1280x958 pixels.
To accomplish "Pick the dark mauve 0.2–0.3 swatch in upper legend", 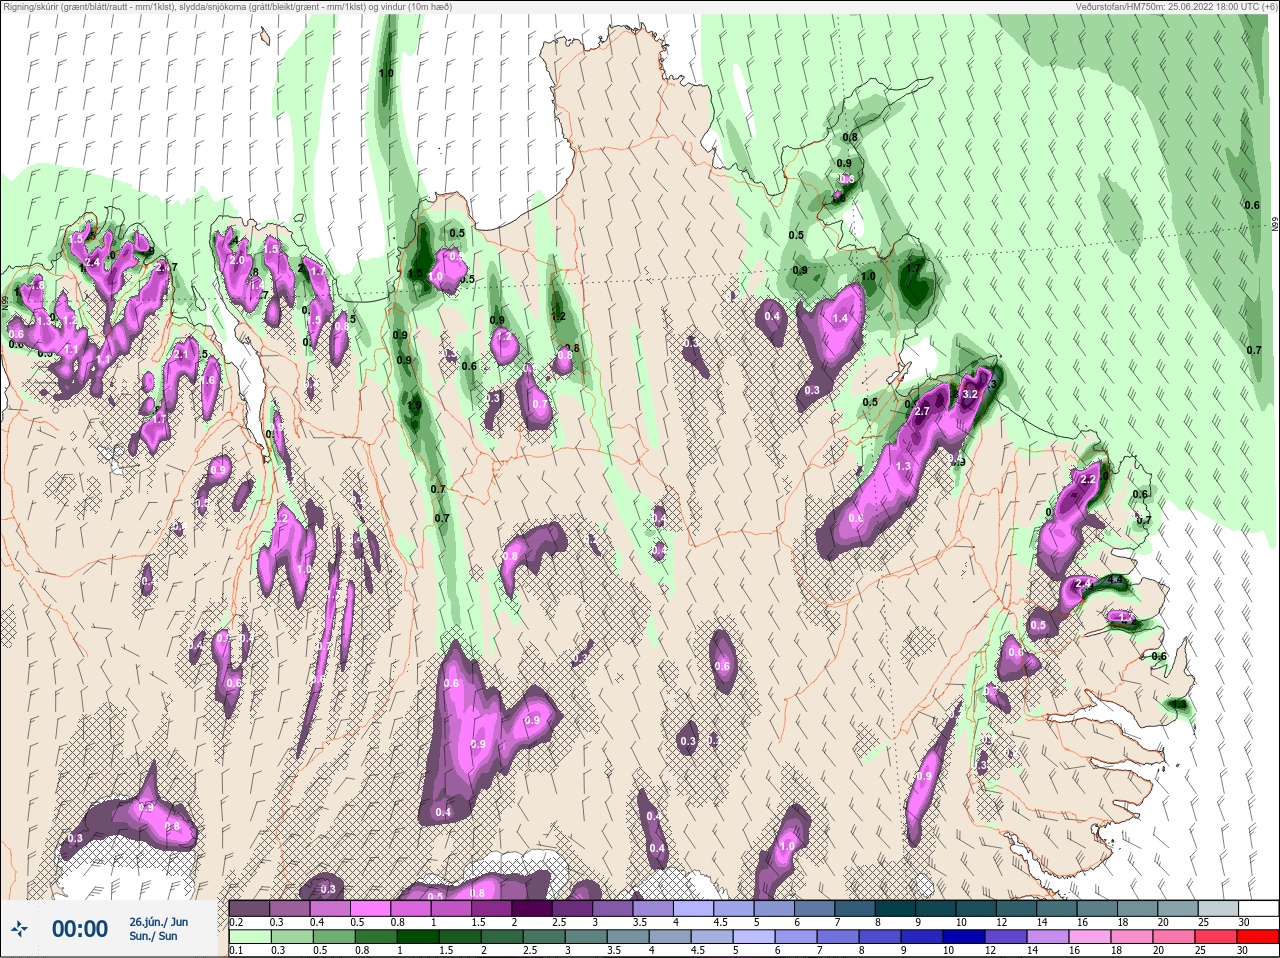I will (x=249, y=908).
